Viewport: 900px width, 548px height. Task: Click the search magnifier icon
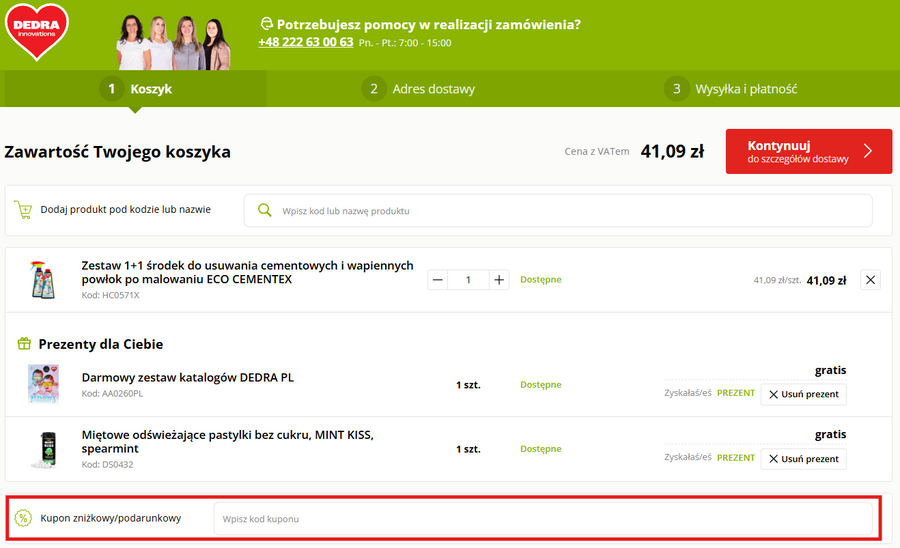click(265, 210)
